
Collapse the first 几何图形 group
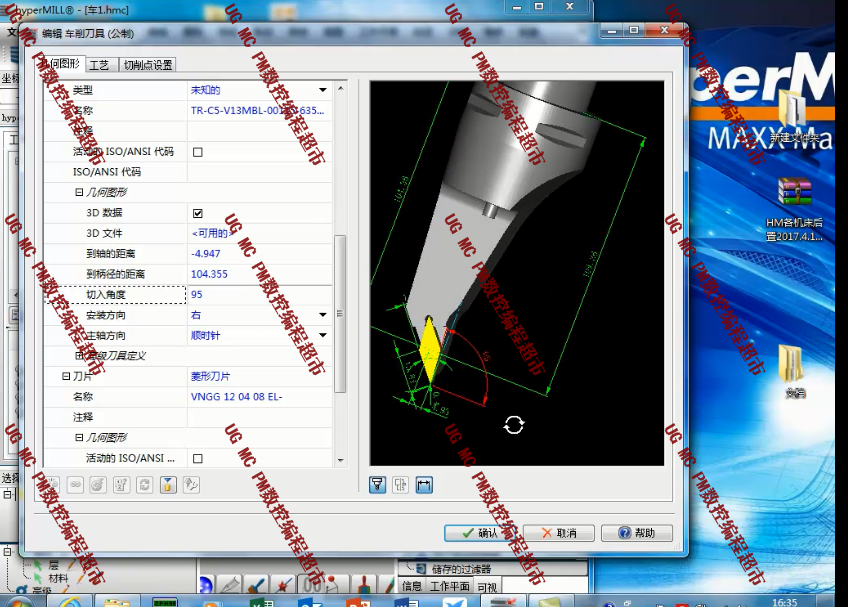click(x=79, y=192)
